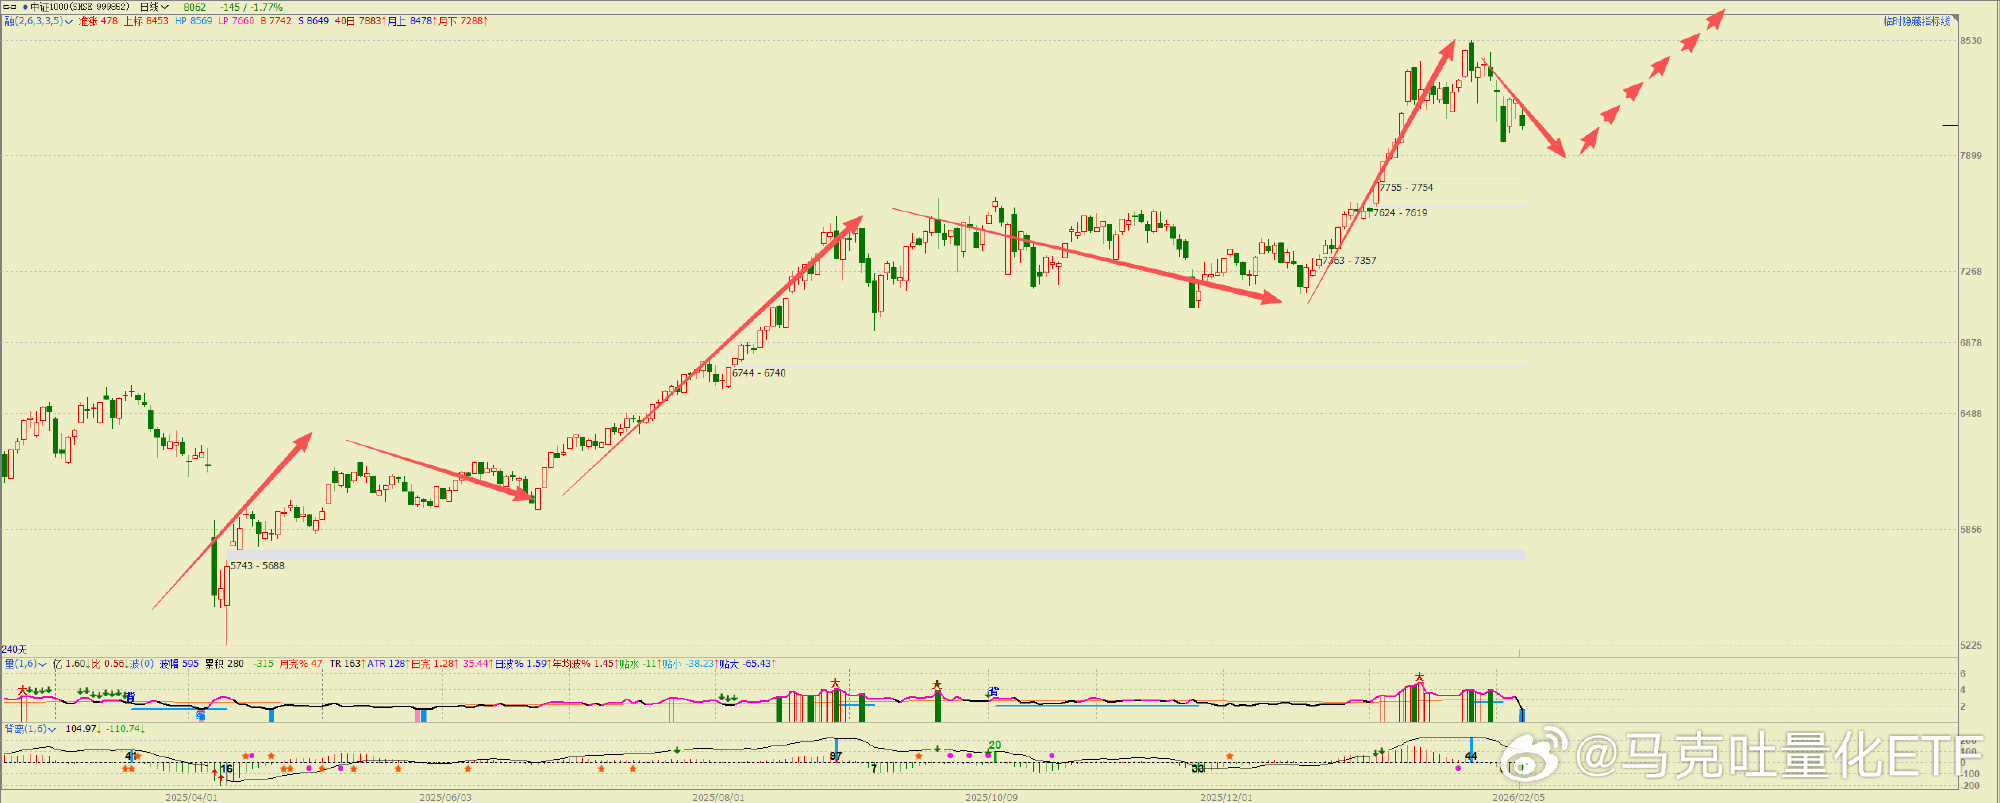The width and height of the screenshot is (2000, 803).
Task: Click the 临时隐藏指标线 link
Action: coord(1916,21)
